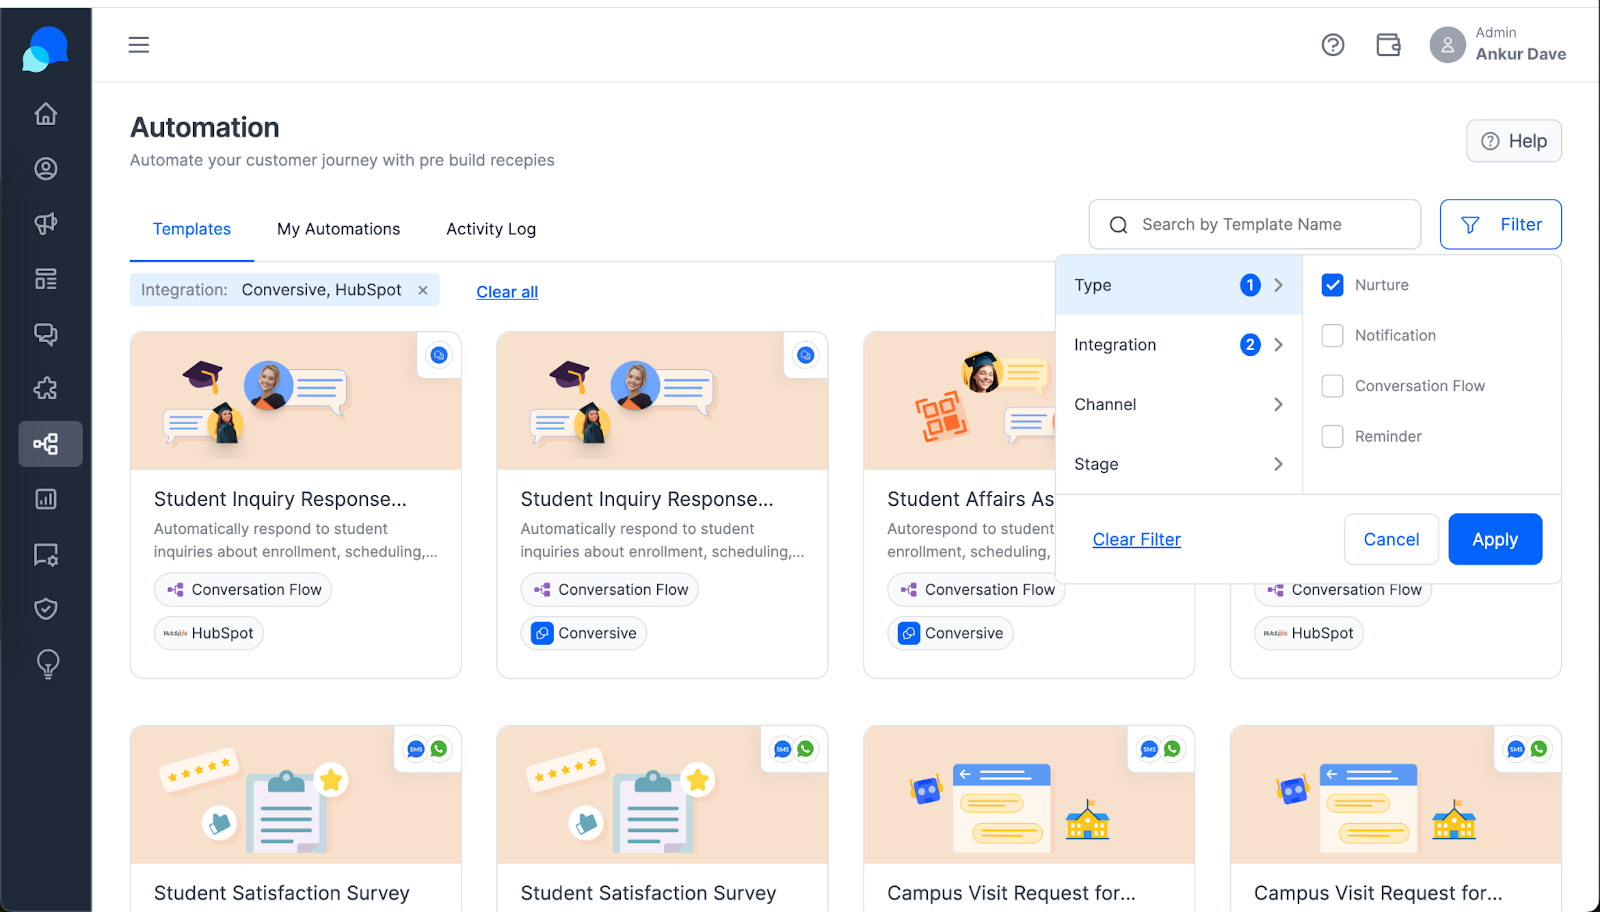Open the shield check icon in sidebar

coord(46,609)
